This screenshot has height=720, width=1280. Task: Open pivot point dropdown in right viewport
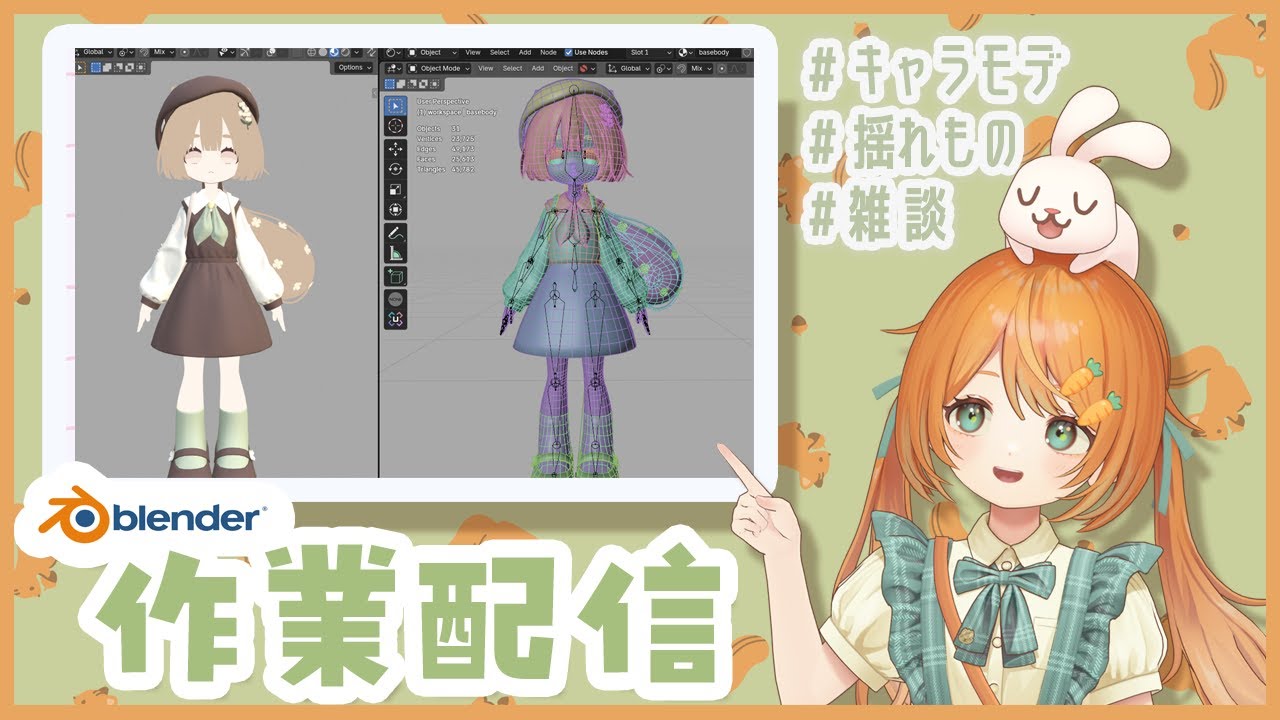pyautogui.click(x=664, y=68)
